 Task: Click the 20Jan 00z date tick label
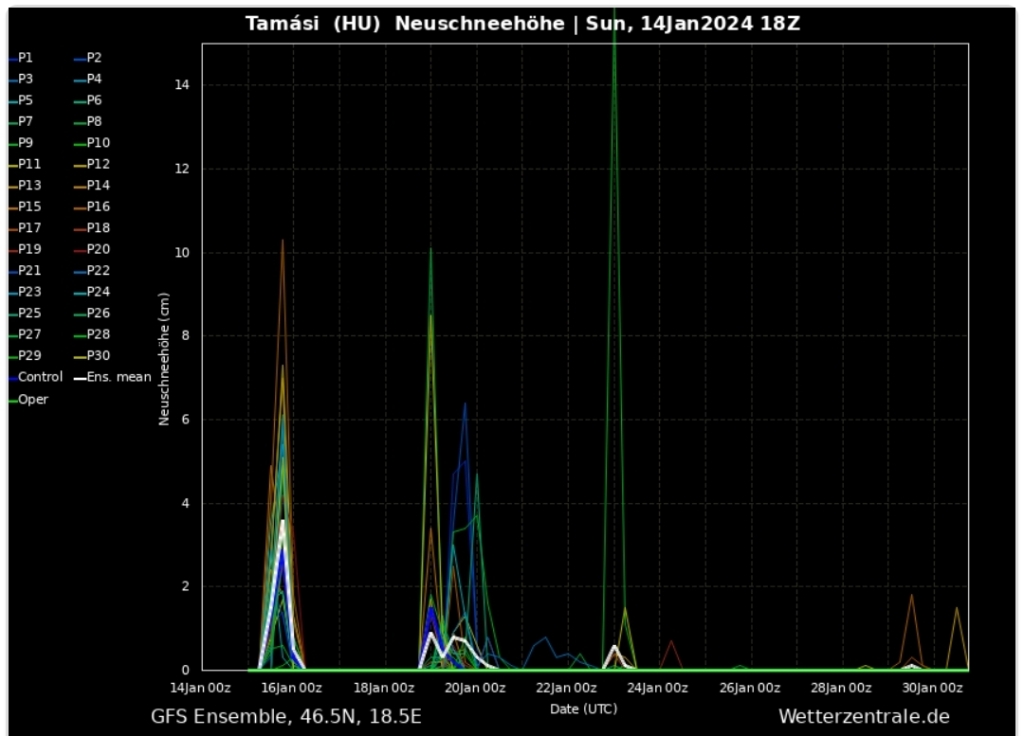(475, 688)
